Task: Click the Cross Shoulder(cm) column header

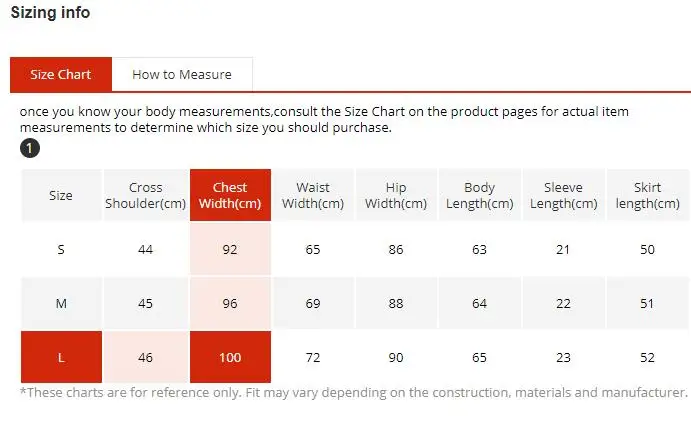Action: pos(146,195)
